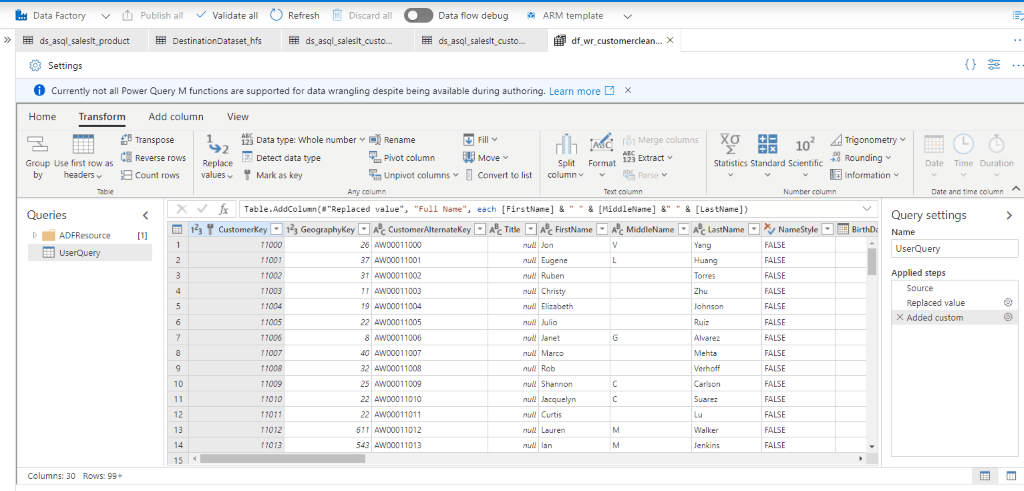Open the code view braces icon

coord(970,65)
